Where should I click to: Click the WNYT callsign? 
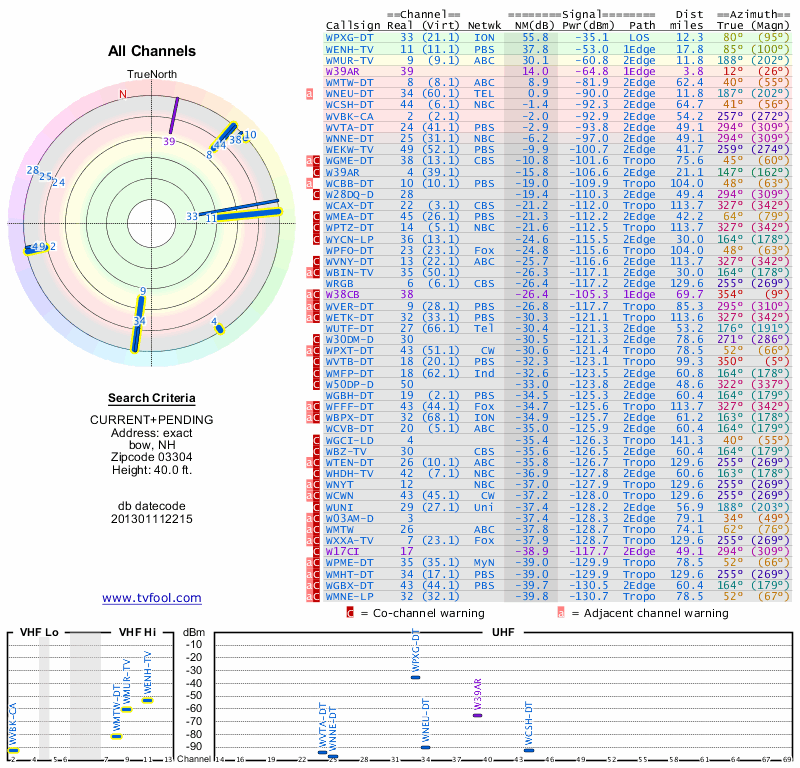pos(339,485)
